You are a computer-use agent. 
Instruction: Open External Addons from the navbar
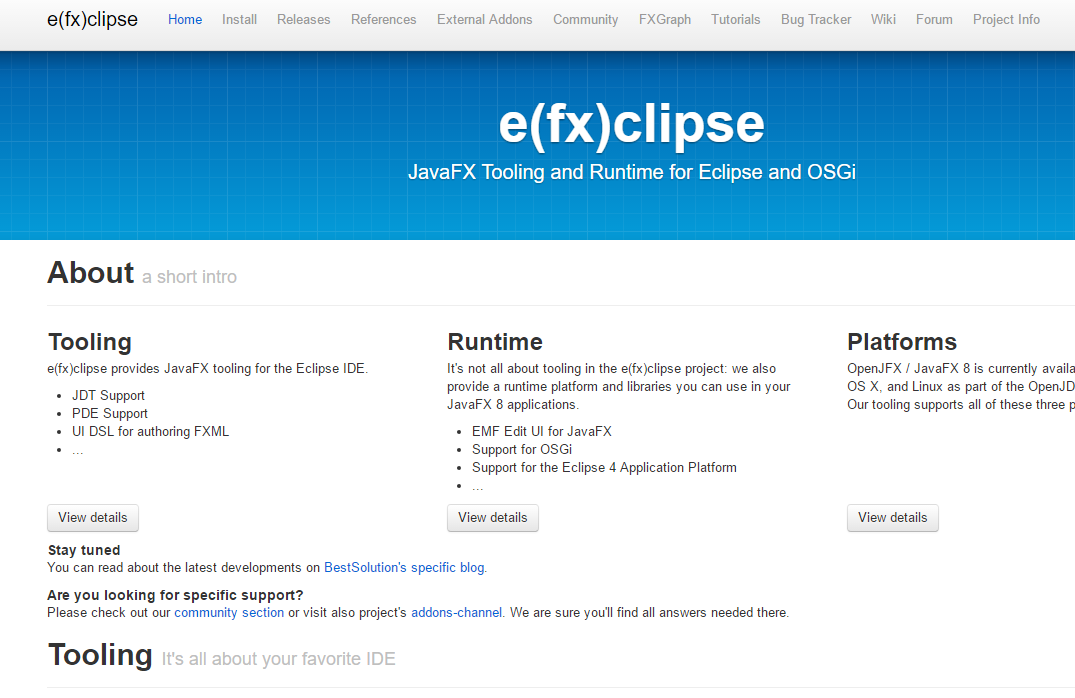485,19
